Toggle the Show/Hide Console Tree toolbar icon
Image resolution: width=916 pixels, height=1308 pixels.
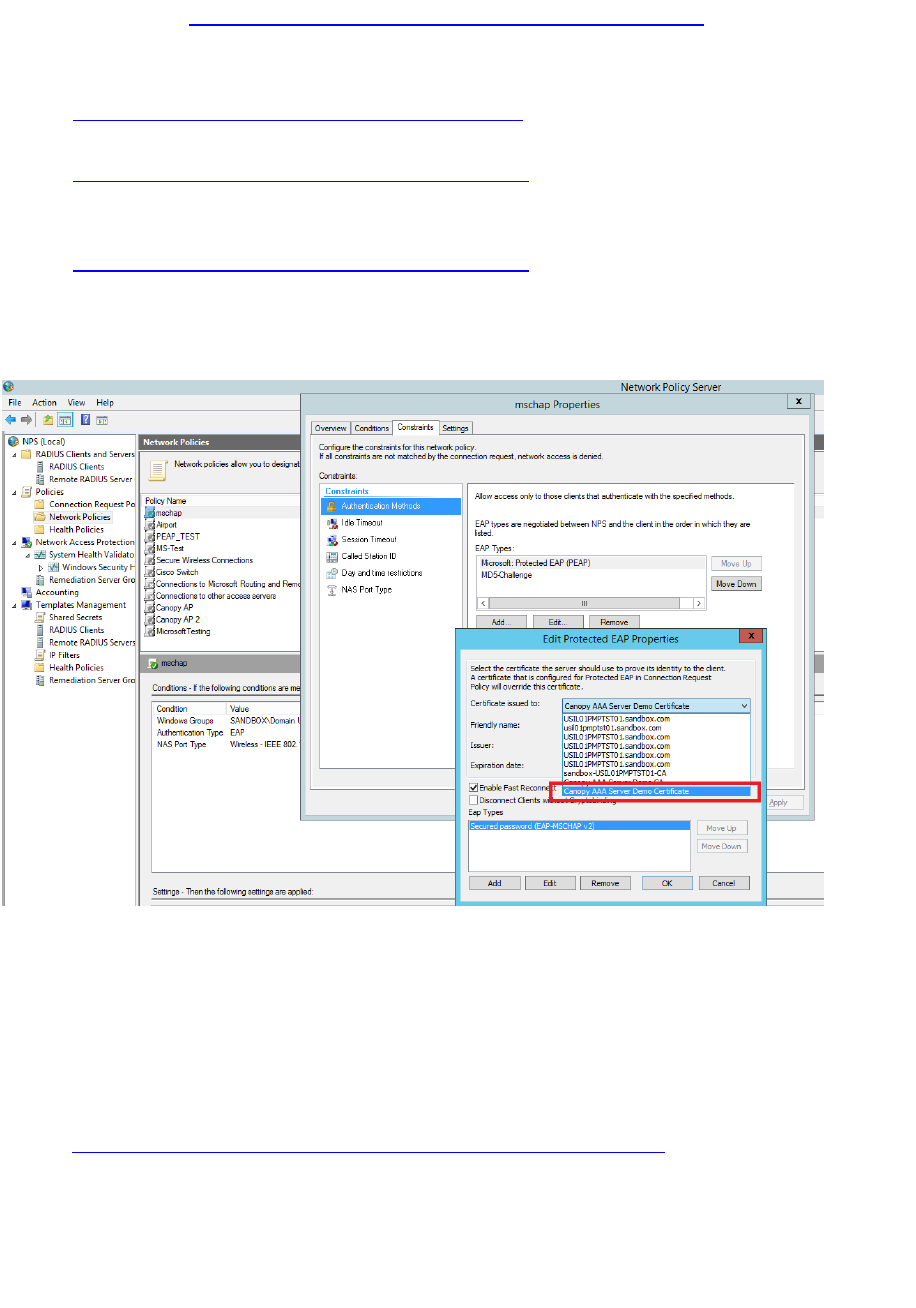[x=64, y=420]
